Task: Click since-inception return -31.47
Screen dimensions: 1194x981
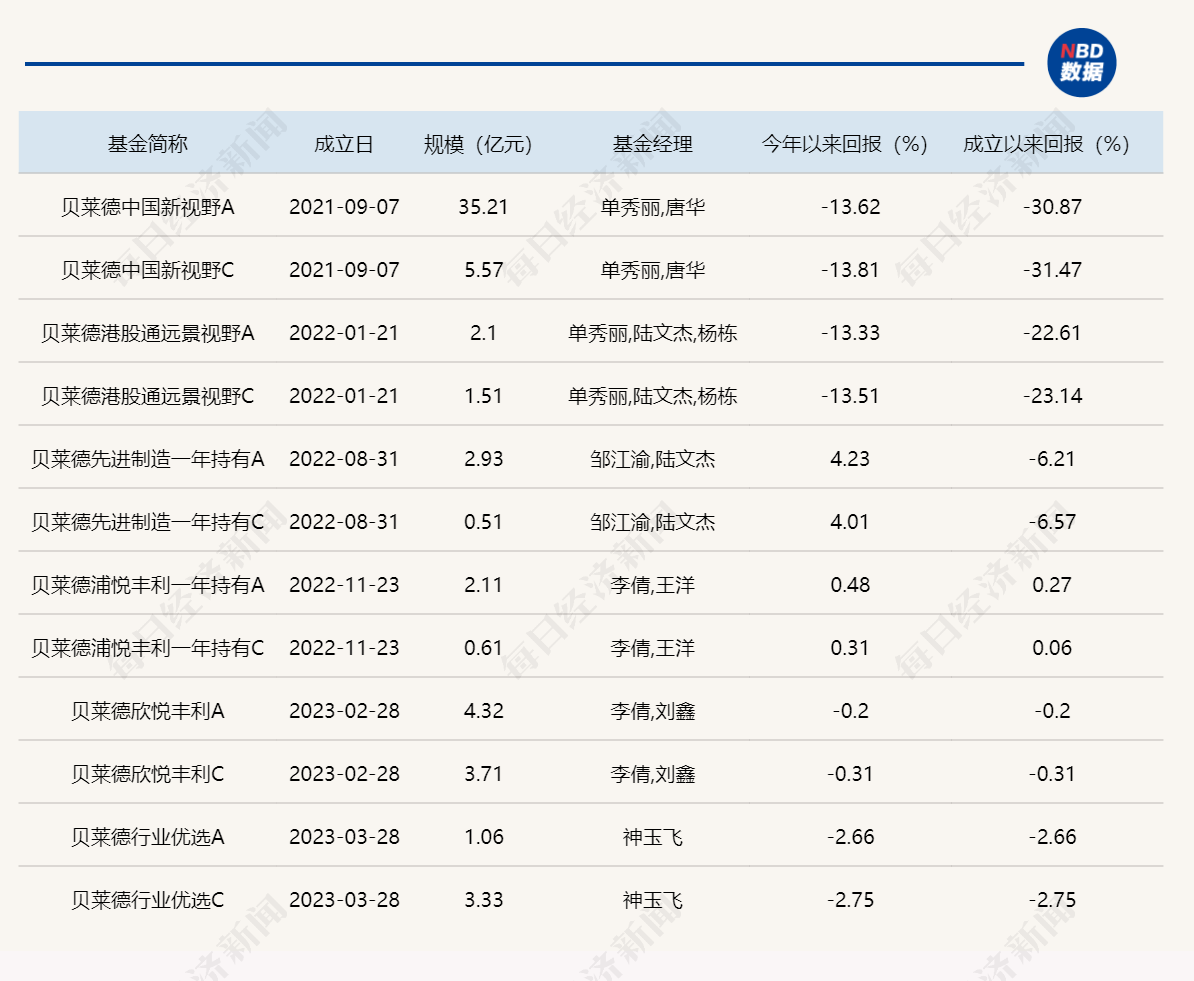Action: [1052, 270]
